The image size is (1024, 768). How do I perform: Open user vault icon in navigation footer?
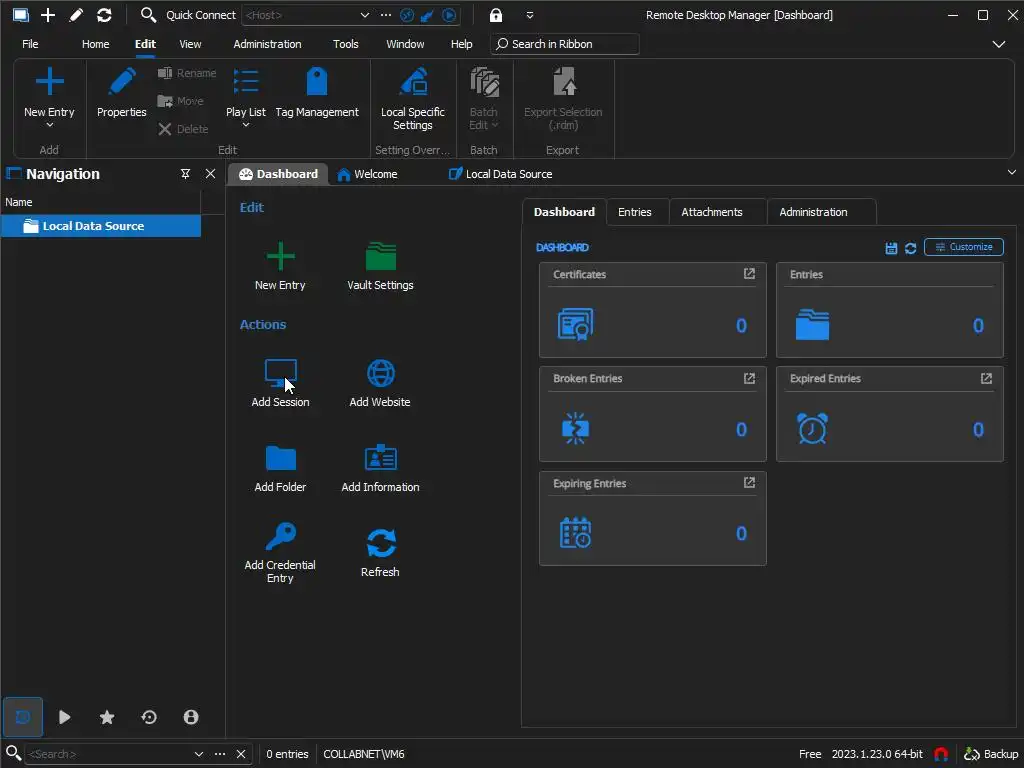191,717
